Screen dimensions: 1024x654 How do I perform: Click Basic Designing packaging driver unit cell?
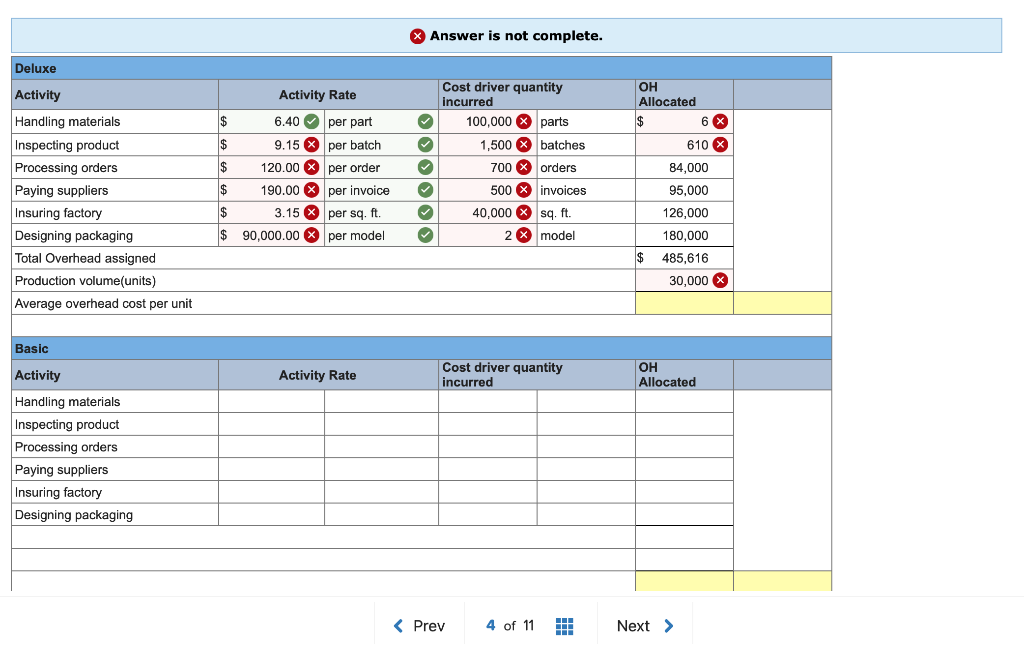[586, 514]
